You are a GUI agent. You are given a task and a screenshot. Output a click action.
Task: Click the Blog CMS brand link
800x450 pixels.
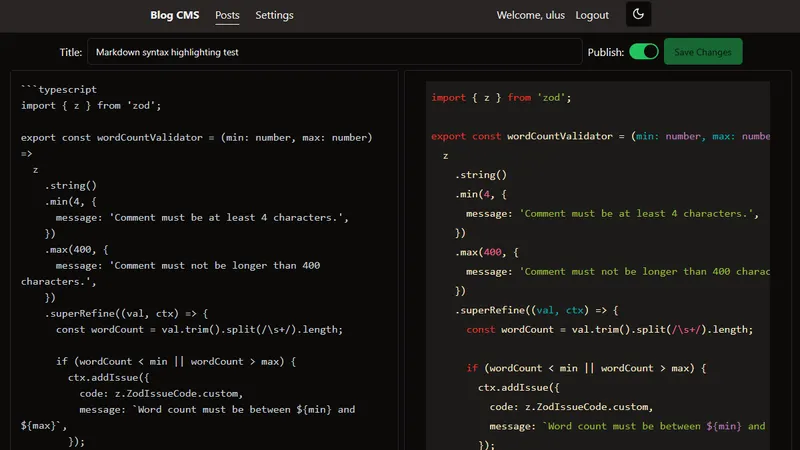pos(174,15)
